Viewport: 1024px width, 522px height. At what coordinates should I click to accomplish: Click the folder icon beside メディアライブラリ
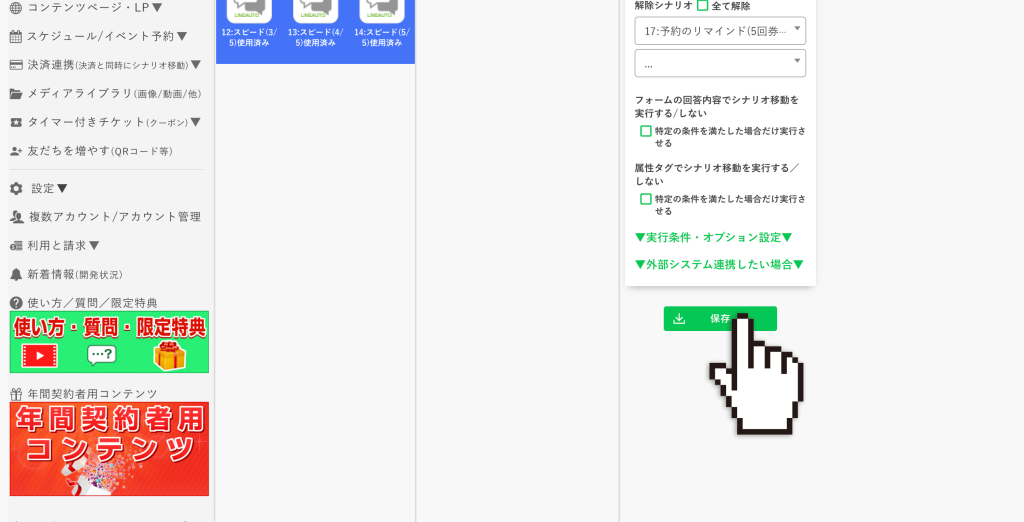pos(16,93)
